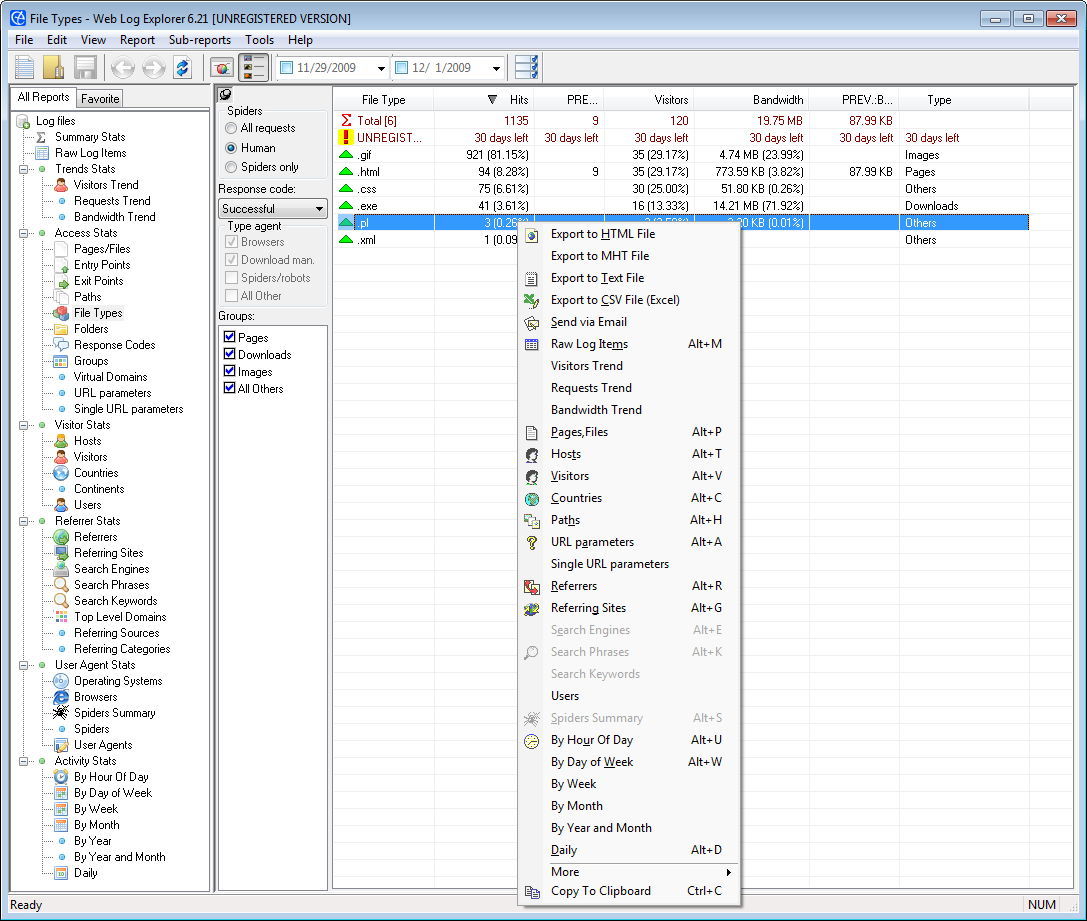Open the Tools menu
The height and width of the screenshot is (921, 1087).
pyautogui.click(x=259, y=40)
